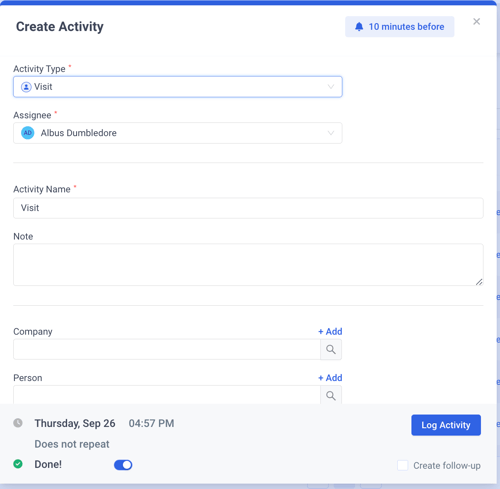The image size is (500, 489).
Task: Toggle the Done! switch off
Action: 123,465
